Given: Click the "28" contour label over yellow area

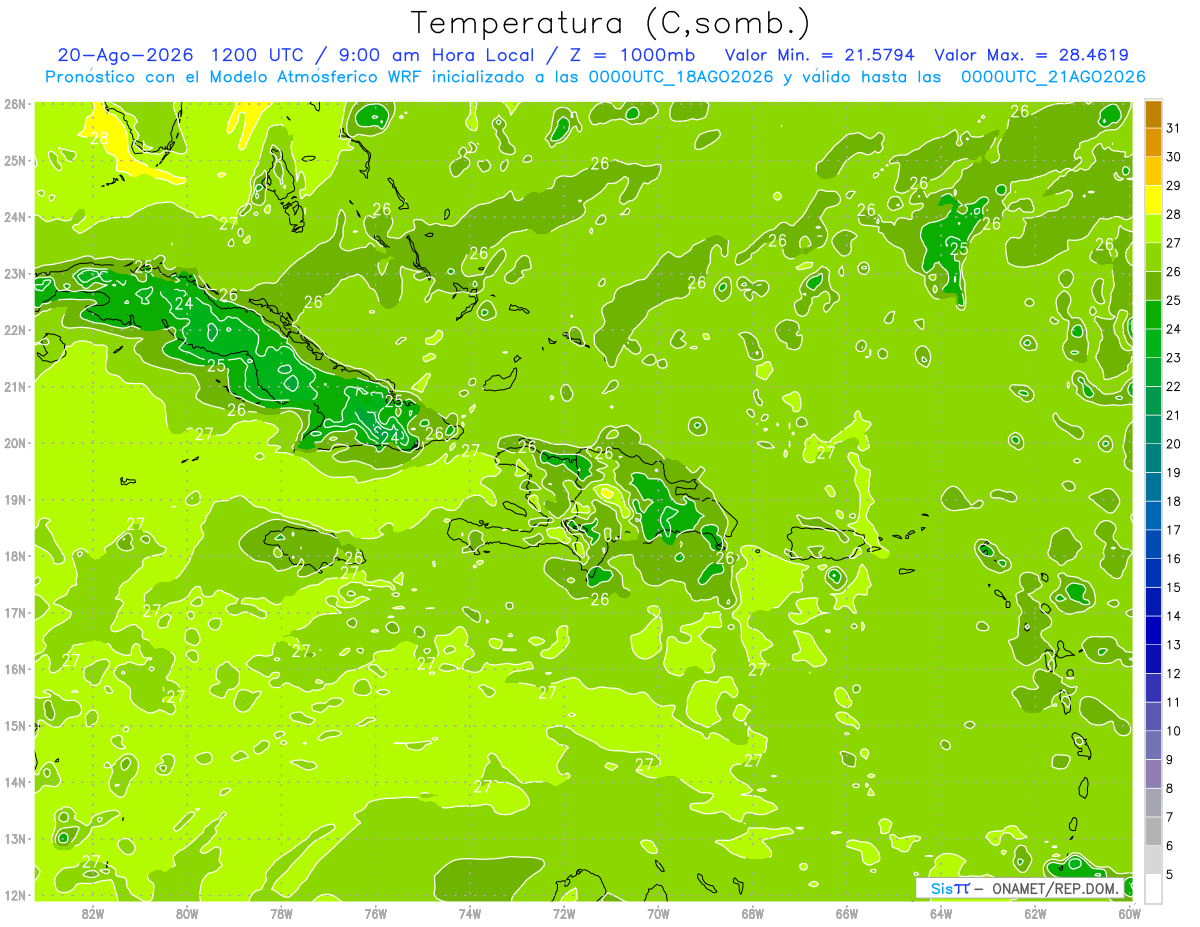Looking at the screenshot, I should (x=99, y=138).
